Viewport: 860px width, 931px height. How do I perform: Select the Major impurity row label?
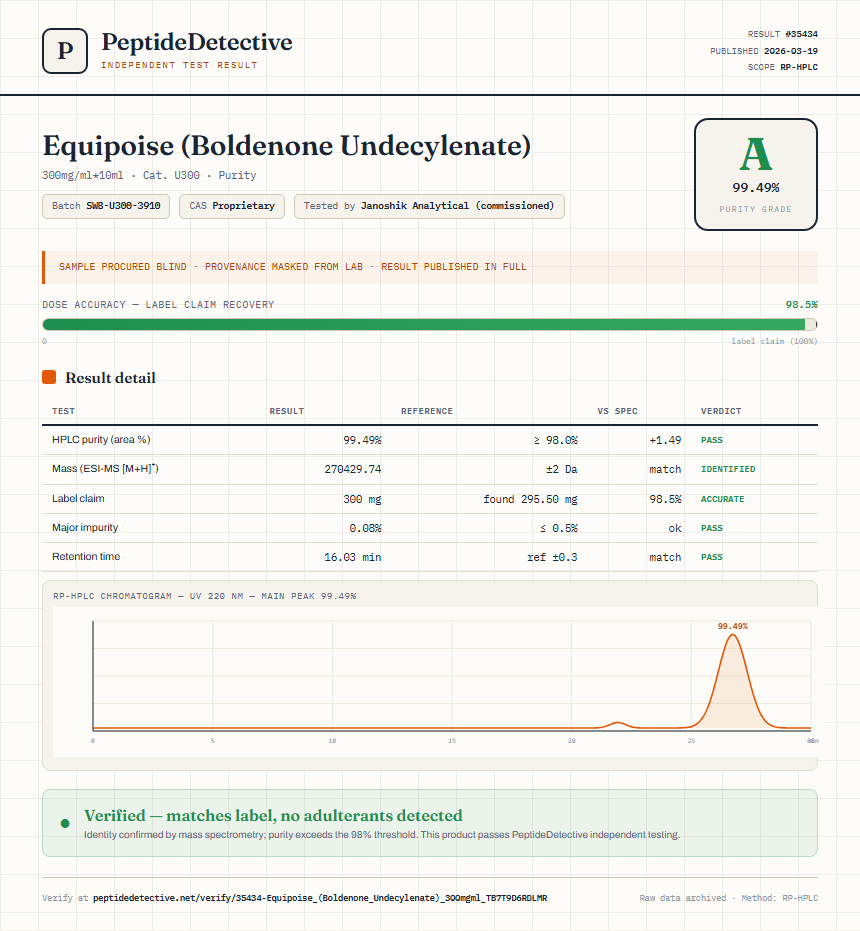[x=85, y=527]
